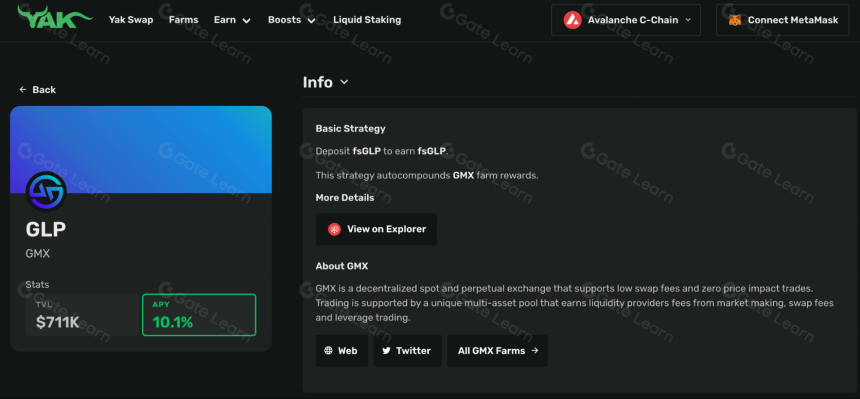Expand the Info section chevron
860x399 pixels.
click(344, 82)
